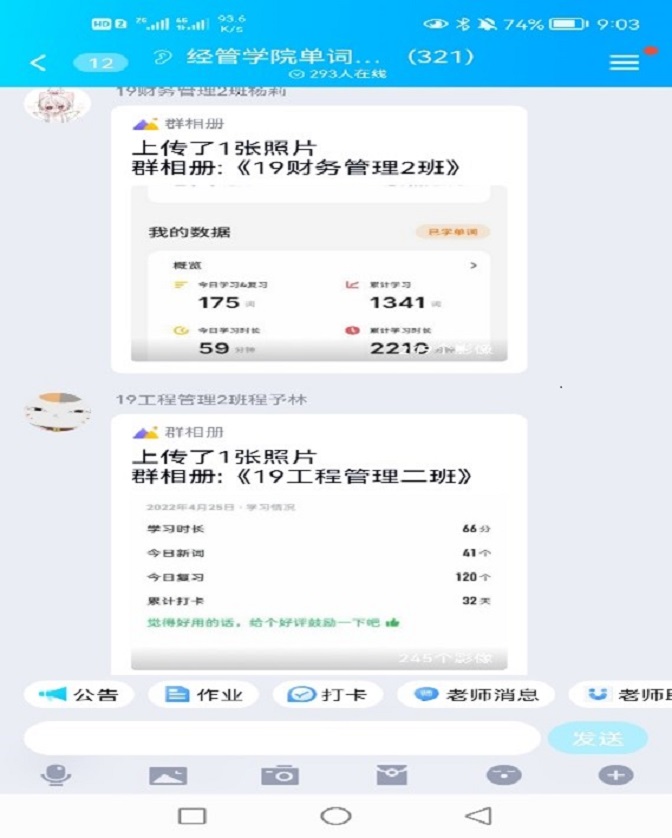Viewport: 672px width, 838px height.
Task: Open the image gallery picker icon
Action: (168, 775)
